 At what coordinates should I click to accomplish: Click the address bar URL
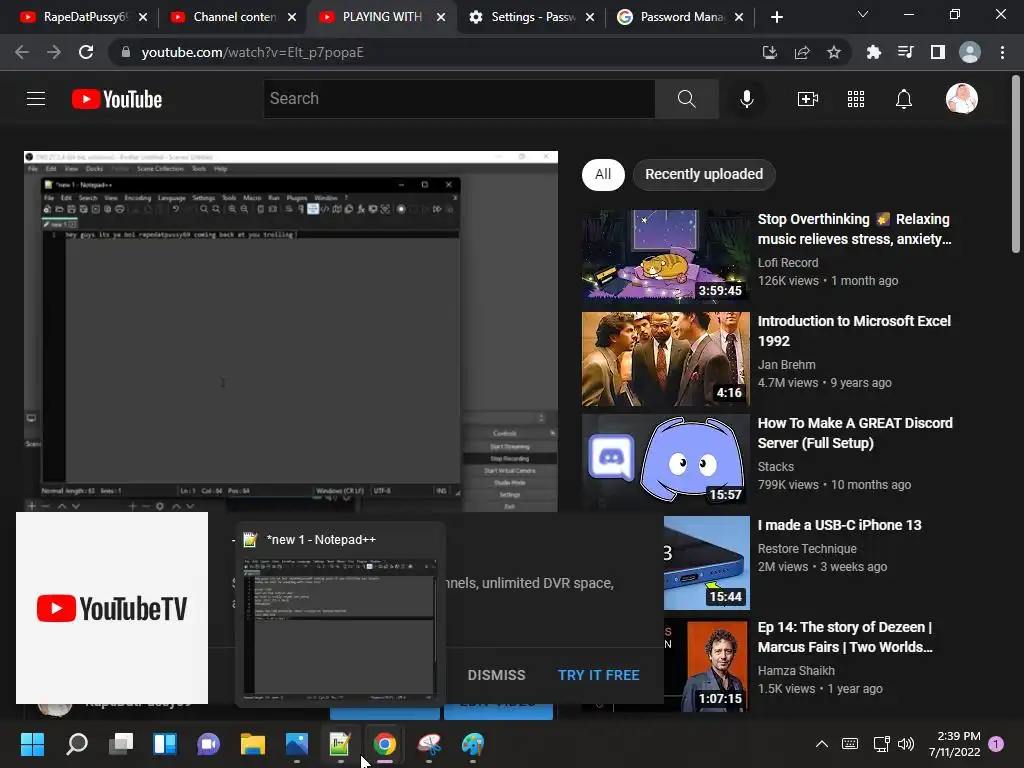(x=252, y=52)
